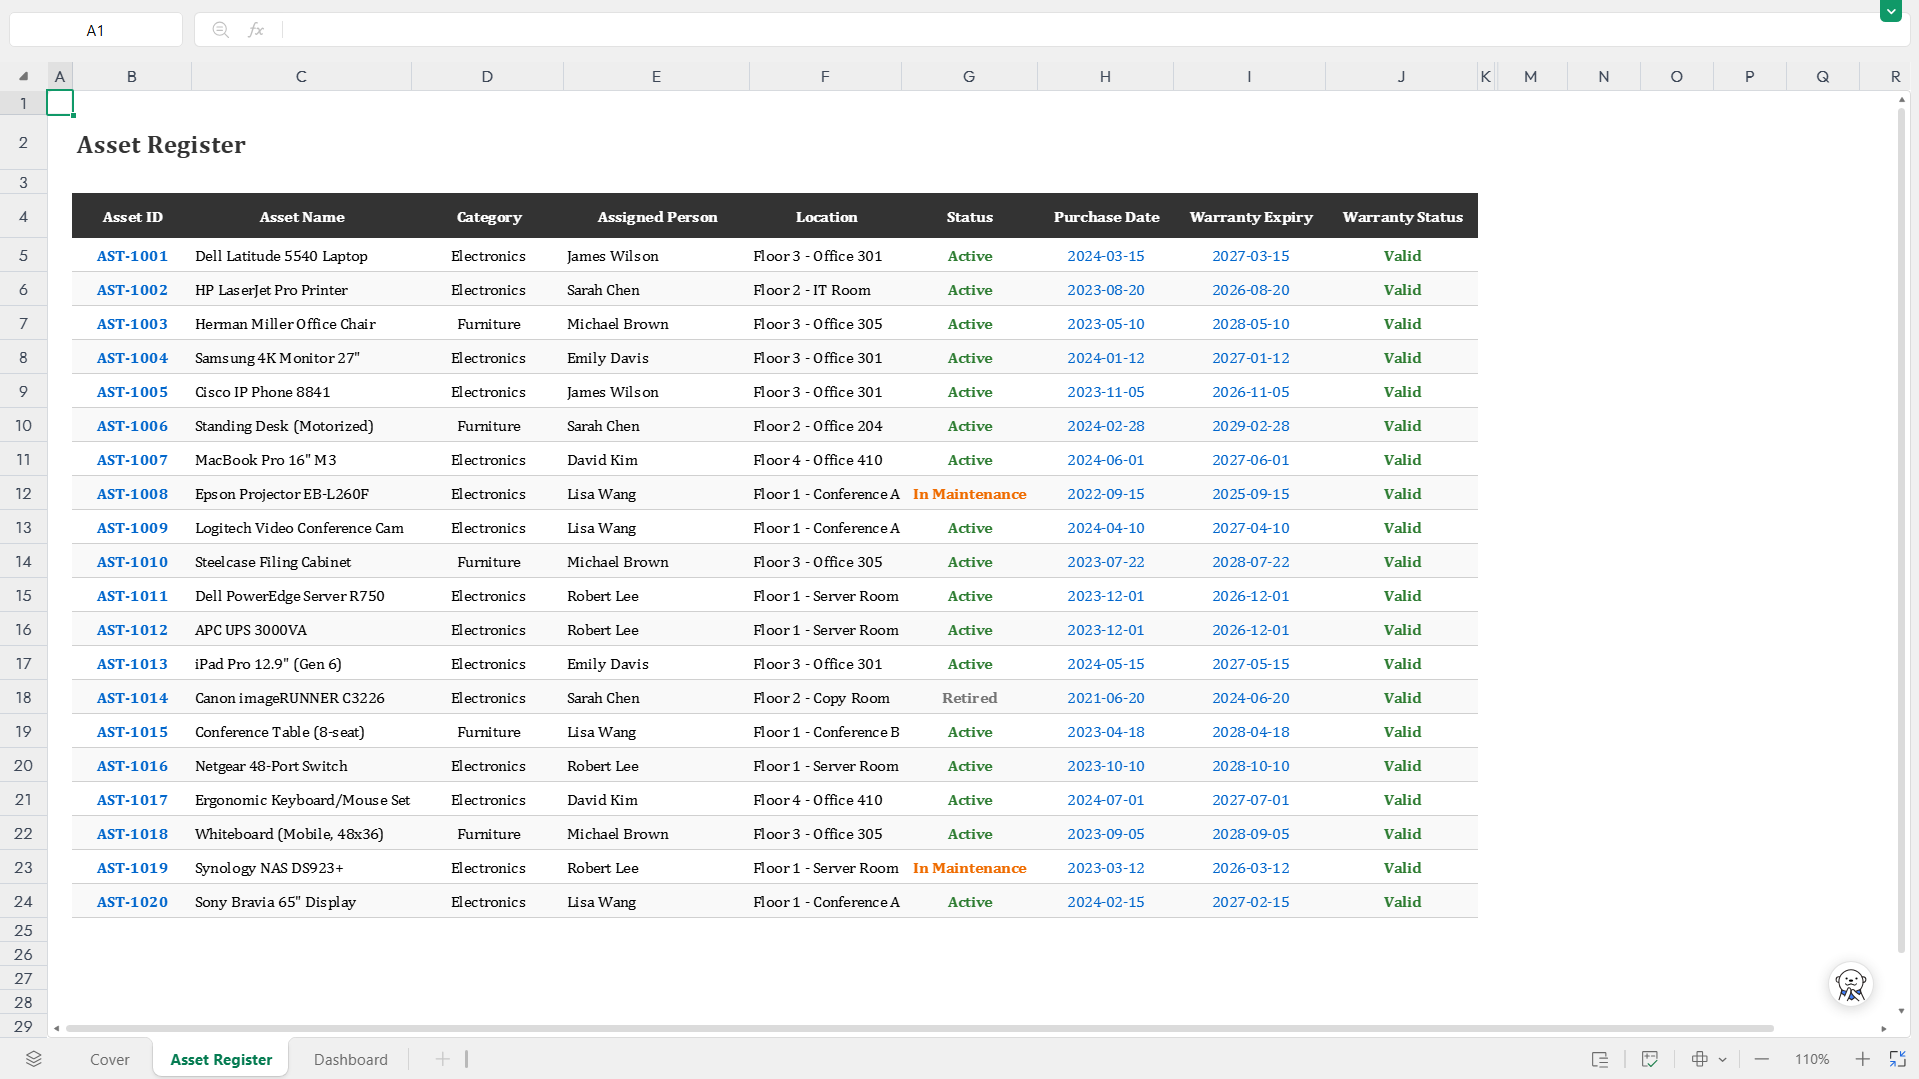Click the Valid warranty status for AST-1014

(x=1402, y=698)
